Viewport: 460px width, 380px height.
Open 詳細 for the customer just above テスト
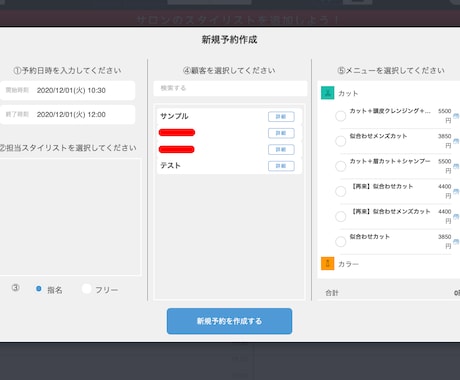point(281,150)
